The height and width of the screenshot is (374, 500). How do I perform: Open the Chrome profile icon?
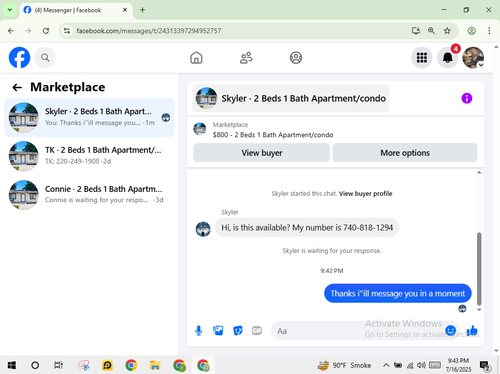(x=471, y=31)
